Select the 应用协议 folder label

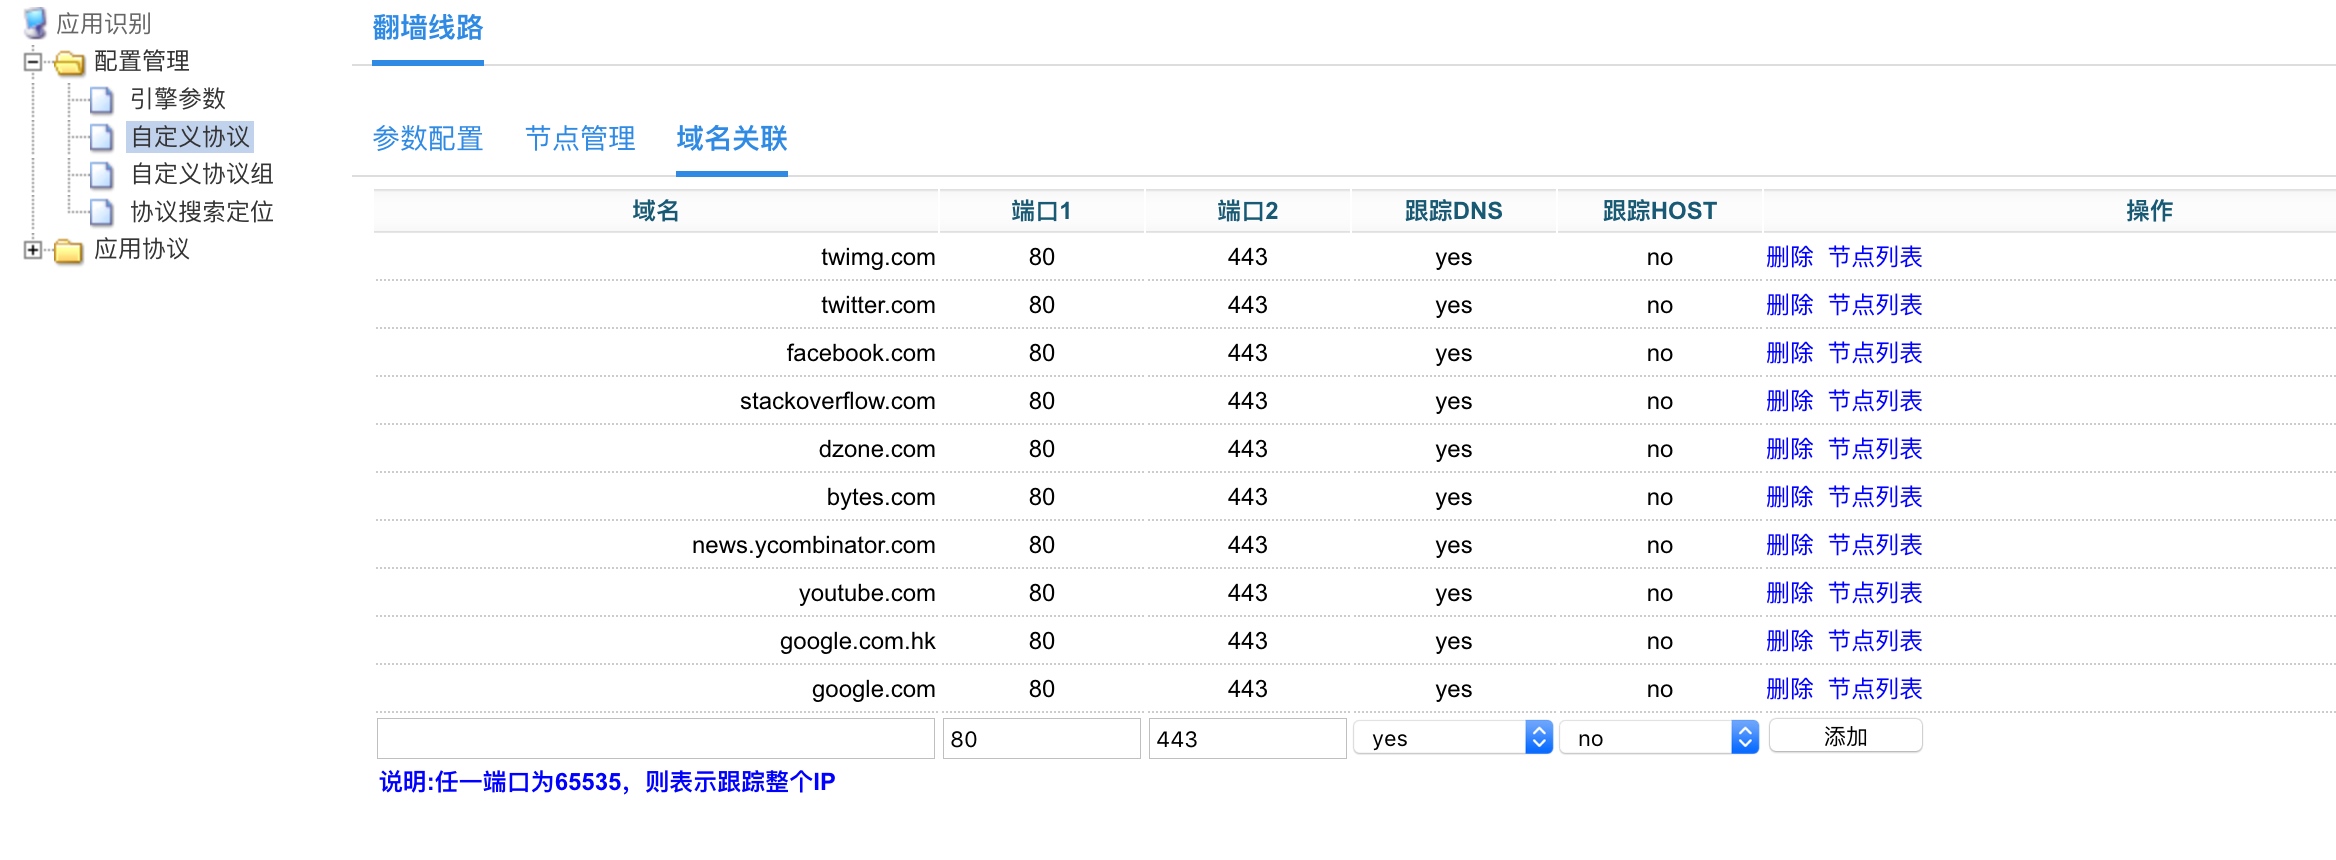(x=142, y=249)
